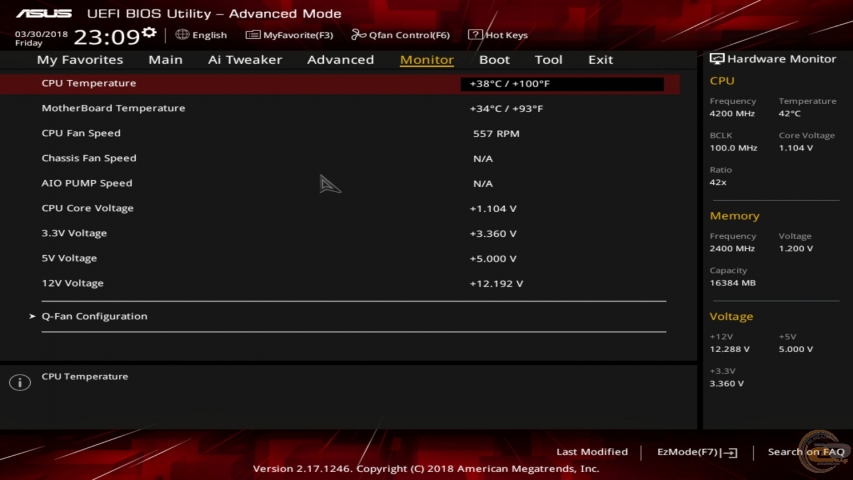Click the Voltage heading in Hardware Monitor
The width and height of the screenshot is (853, 480).
click(x=731, y=317)
